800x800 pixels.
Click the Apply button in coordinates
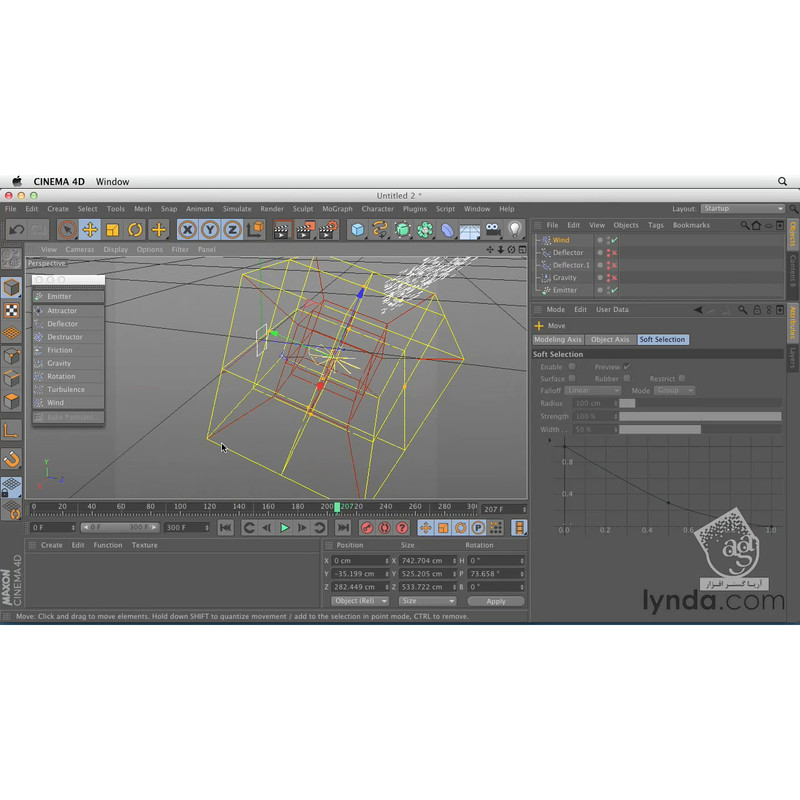[496, 601]
